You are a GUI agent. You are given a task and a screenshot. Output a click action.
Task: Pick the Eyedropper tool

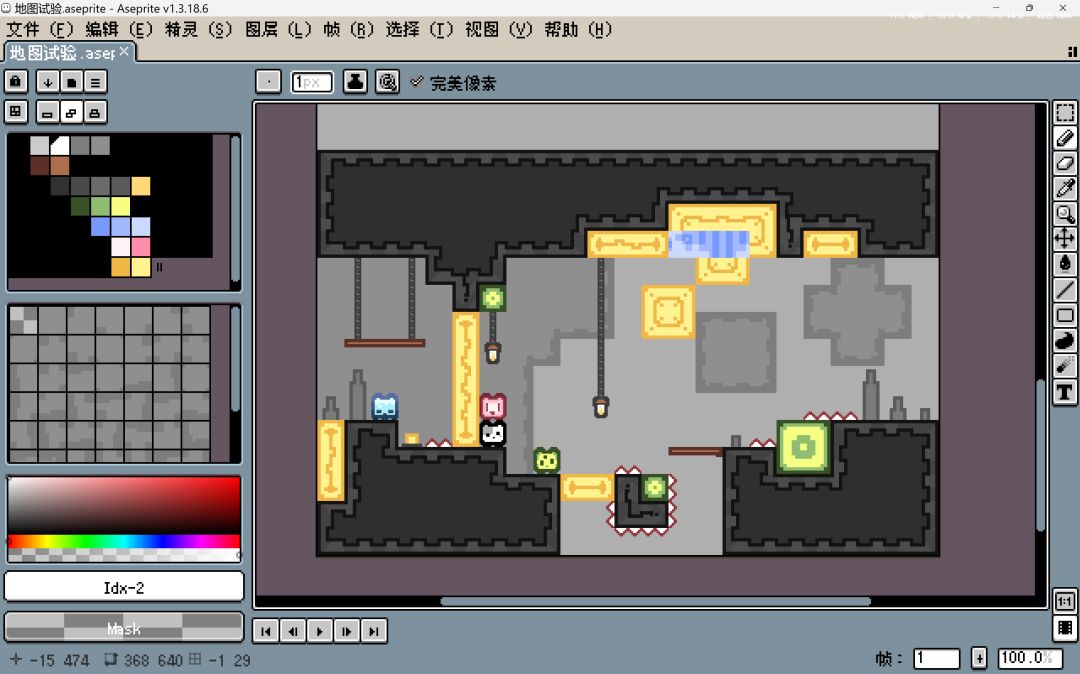(1065, 188)
